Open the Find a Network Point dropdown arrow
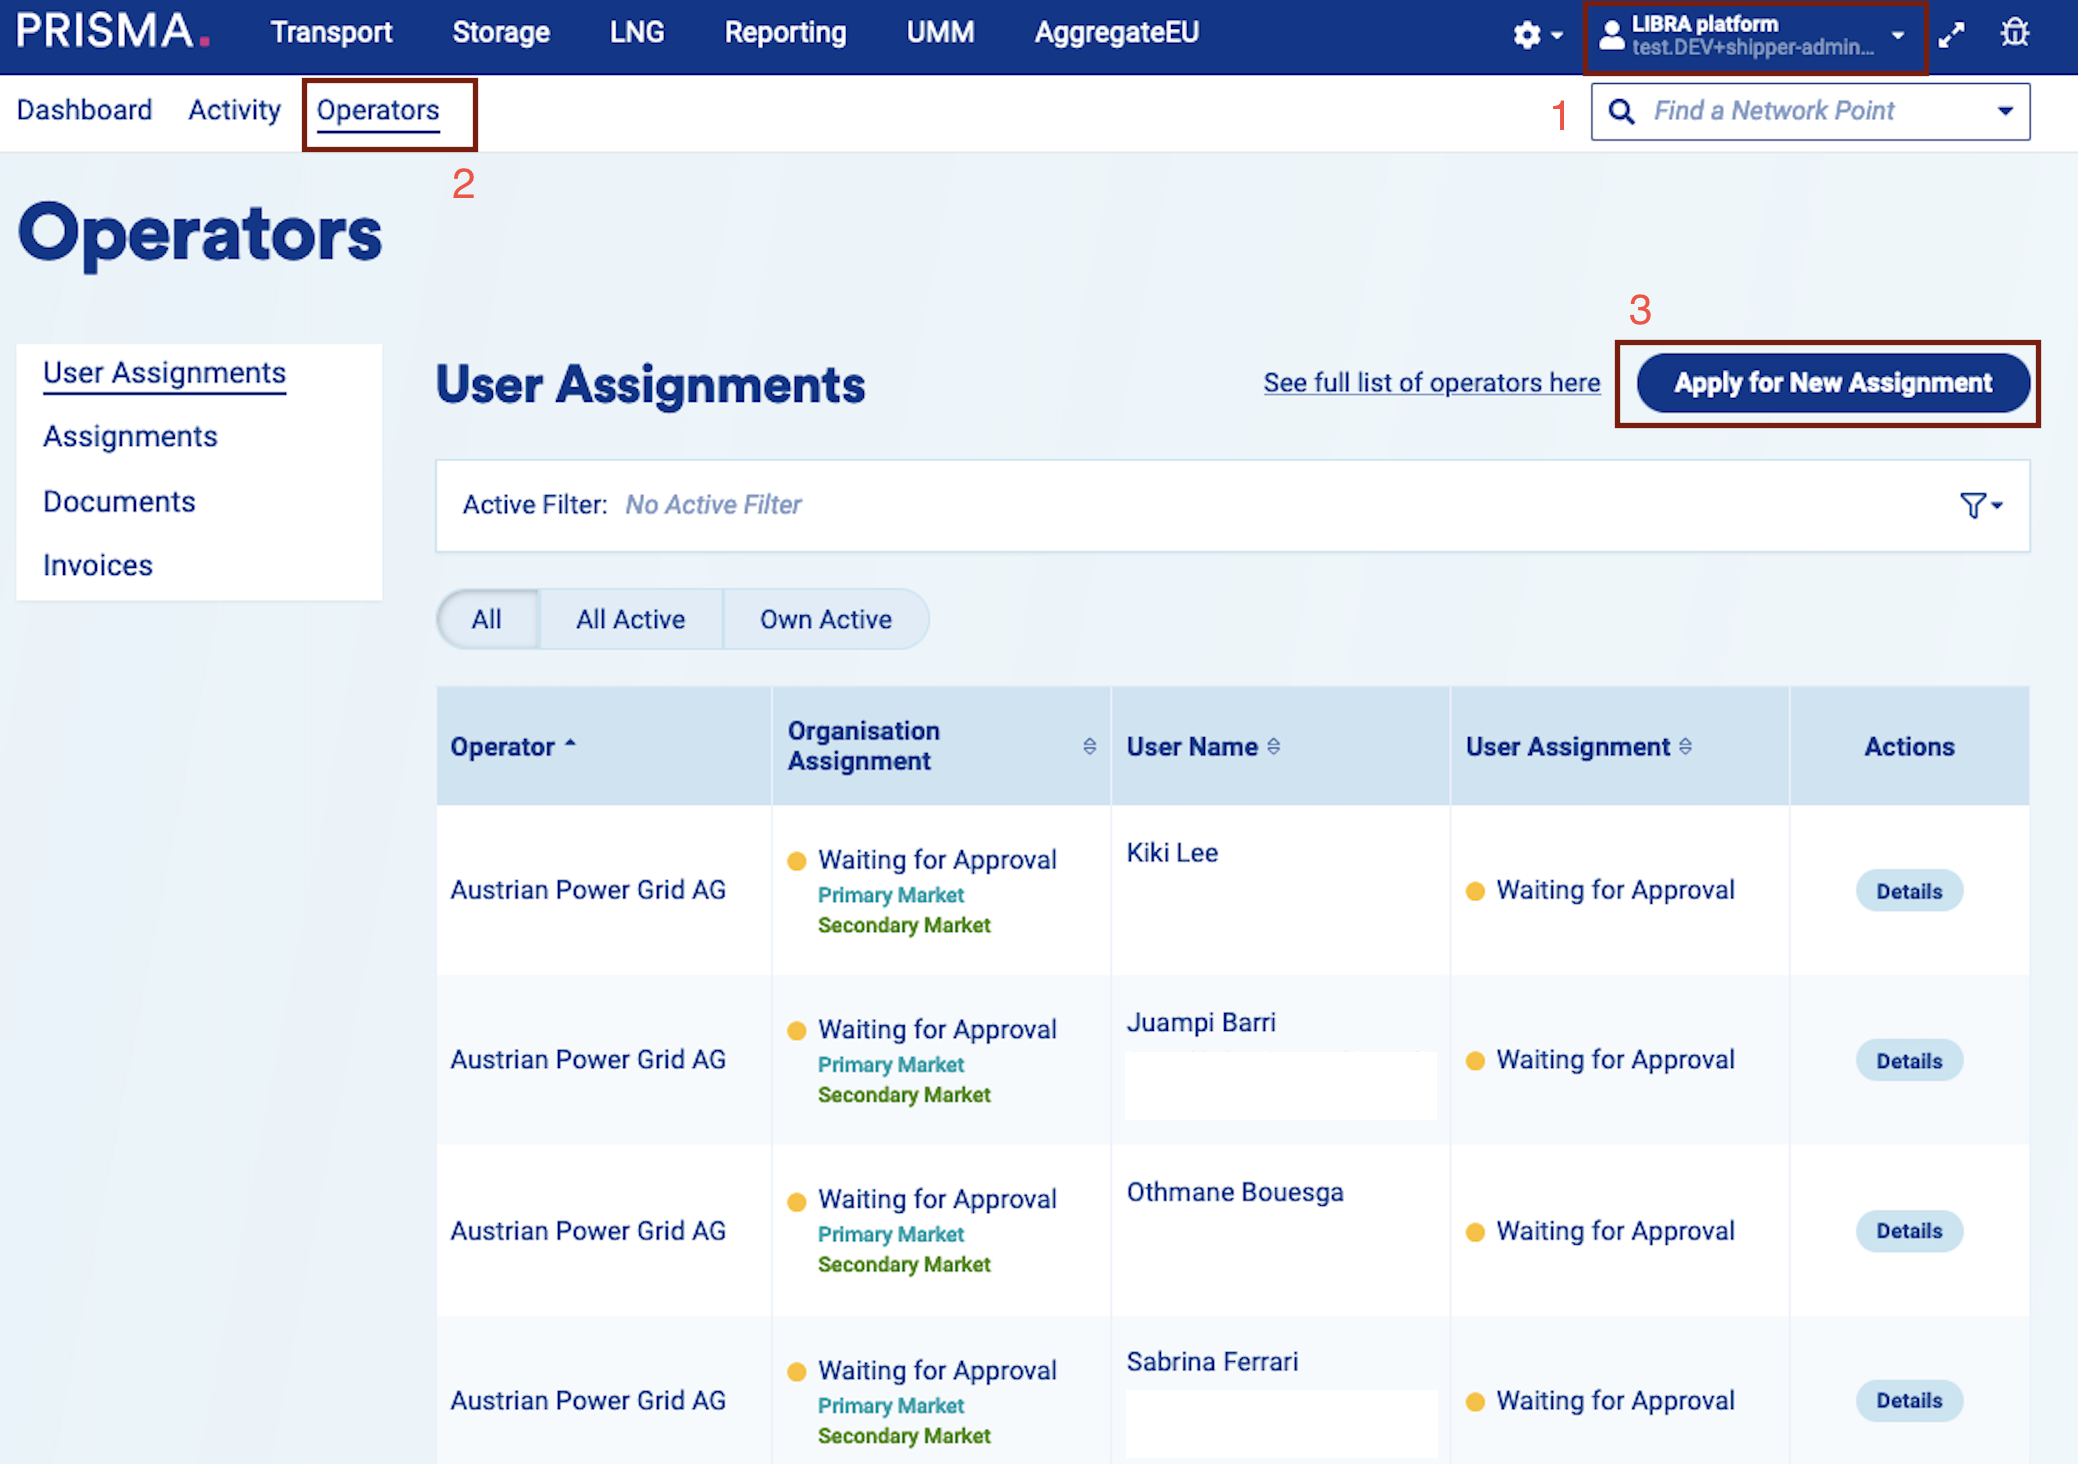Image resolution: width=2078 pixels, height=1464 pixels. 2005,111
